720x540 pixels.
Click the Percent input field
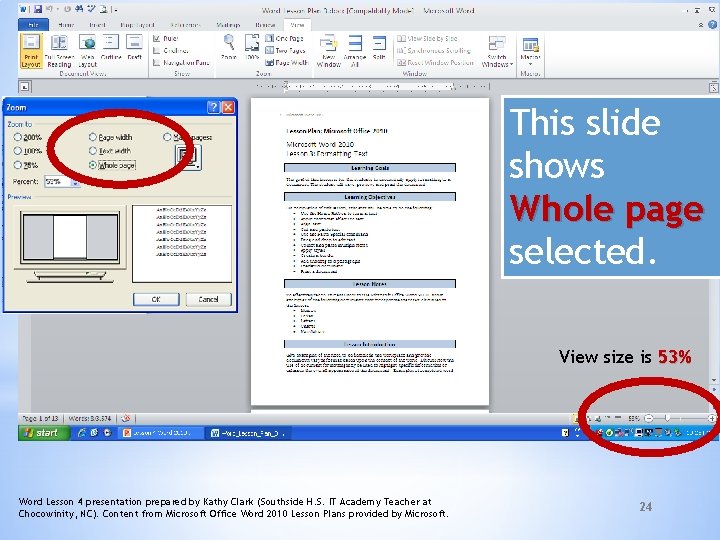click(x=58, y=182)
